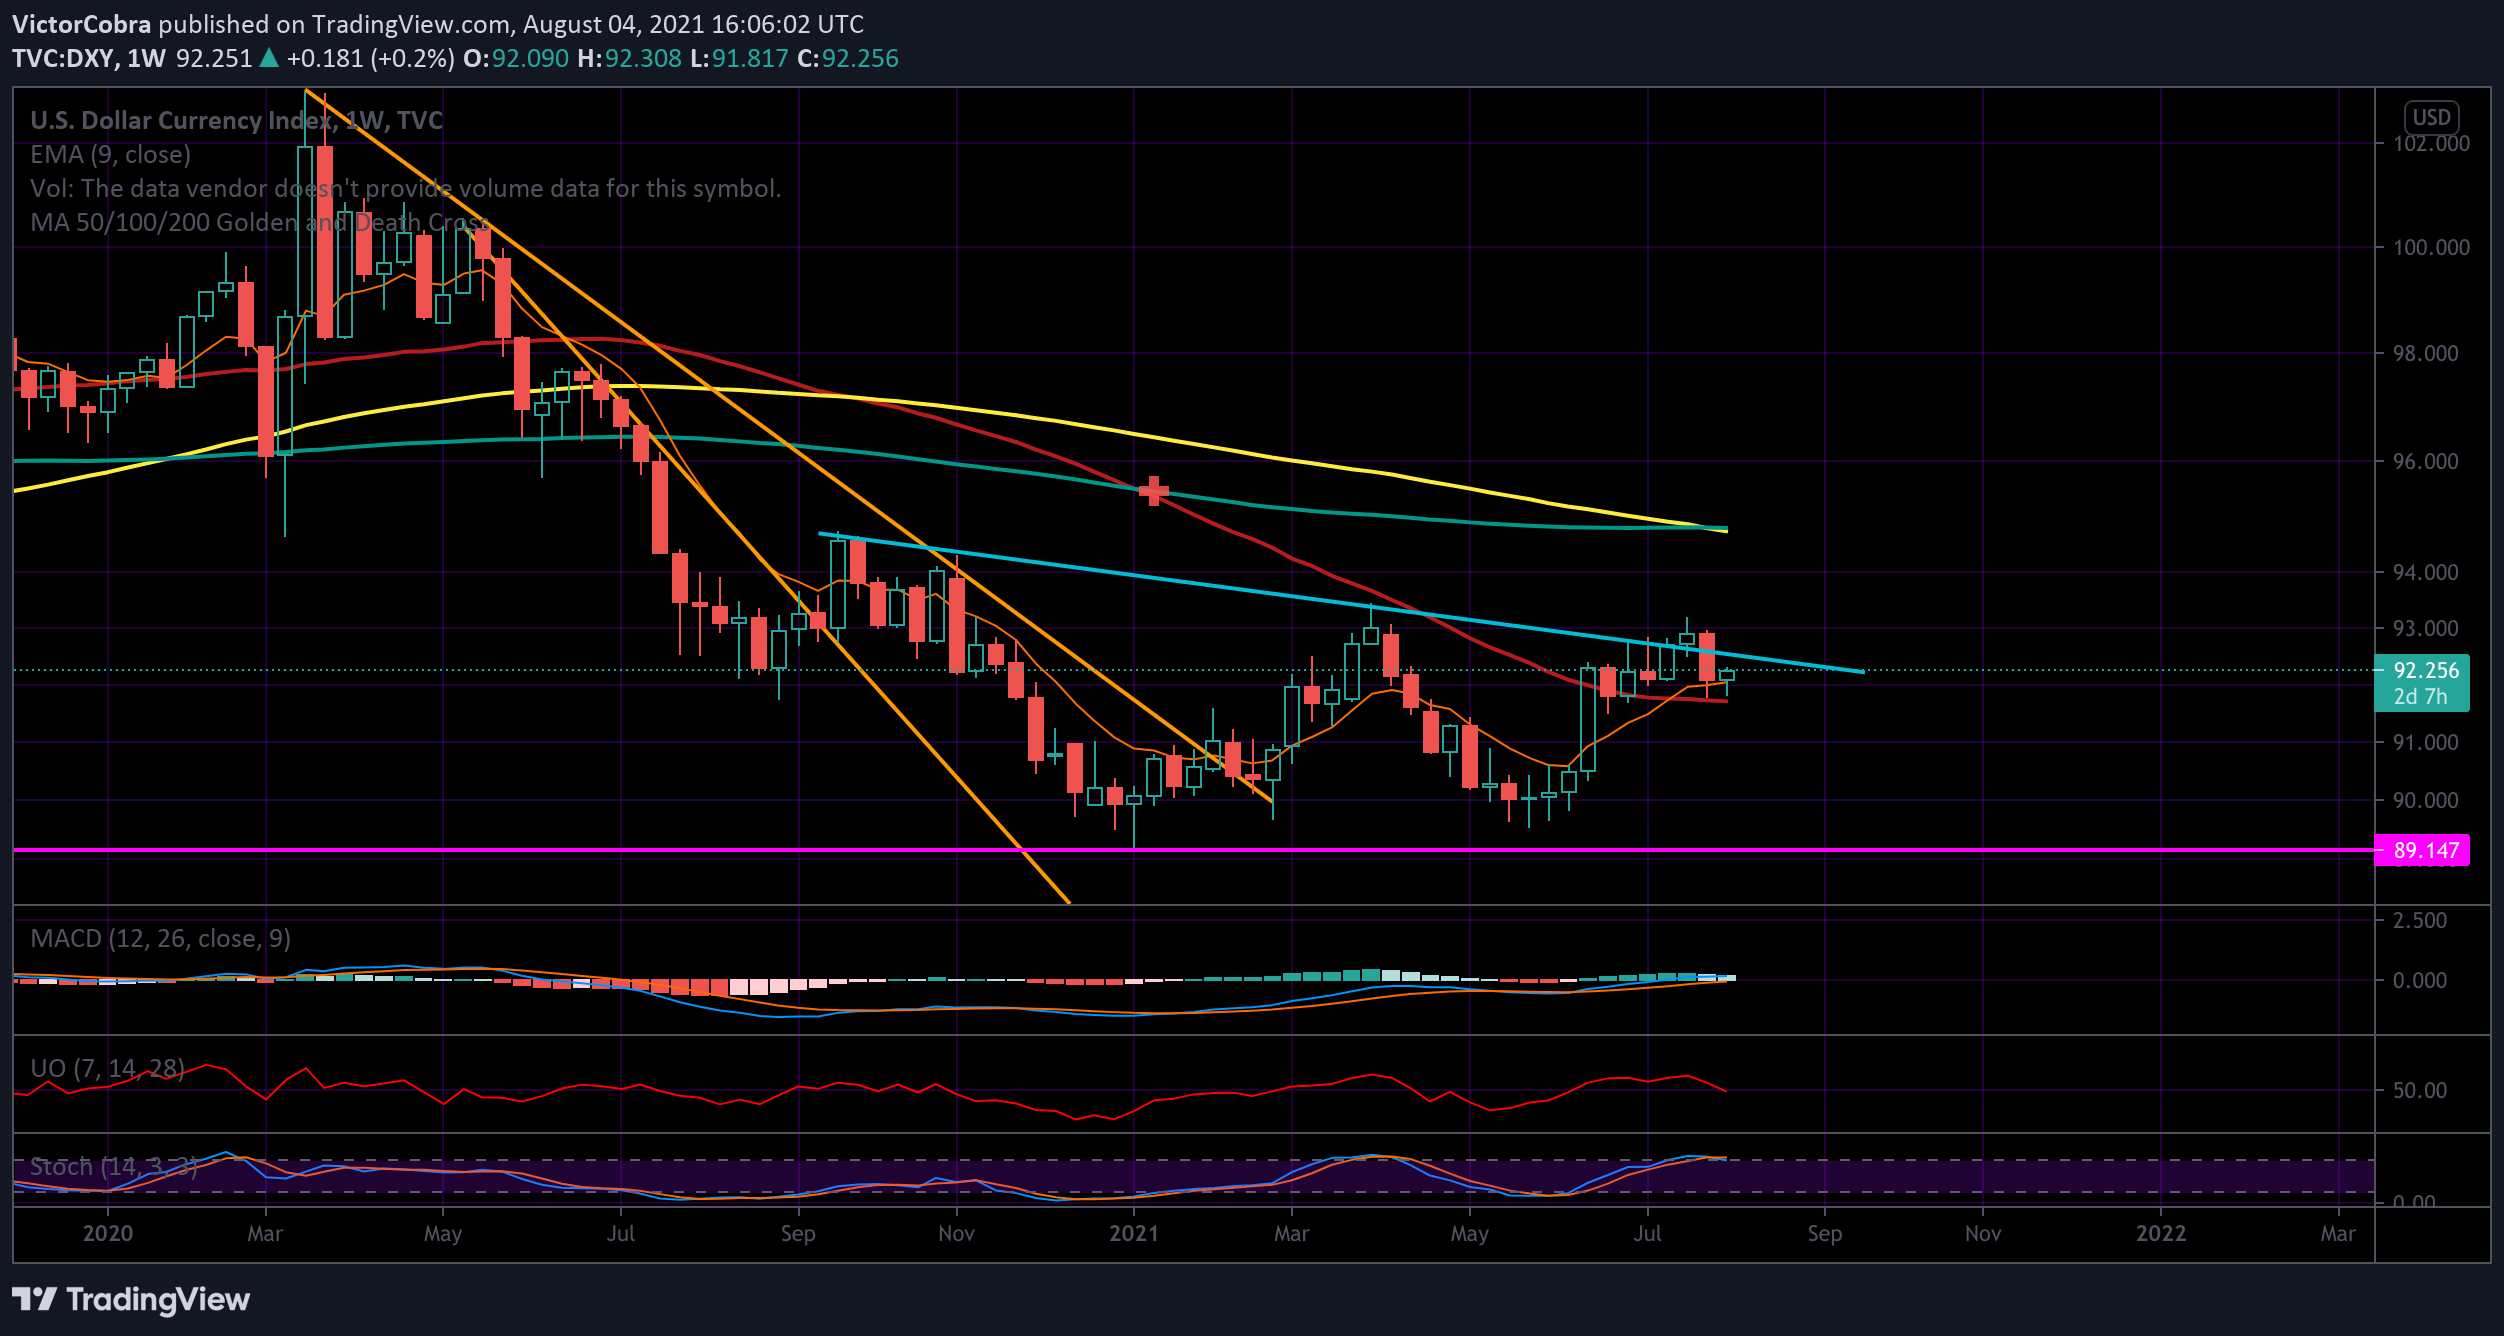Click the TVC:DXY, 1W symbol text in header
The width and height of the screenshot is (2504, 1336).
[89, 58]
